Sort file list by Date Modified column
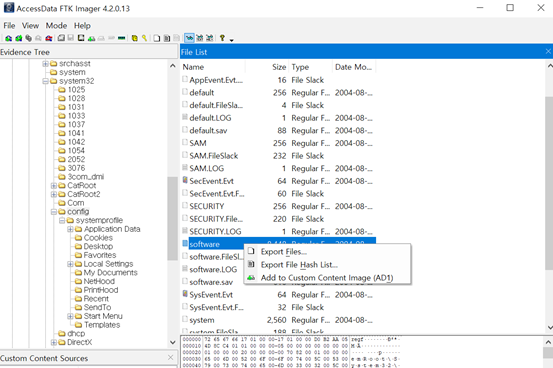The height and width of the screenshot is (368, 553). [x=354, y=67]
